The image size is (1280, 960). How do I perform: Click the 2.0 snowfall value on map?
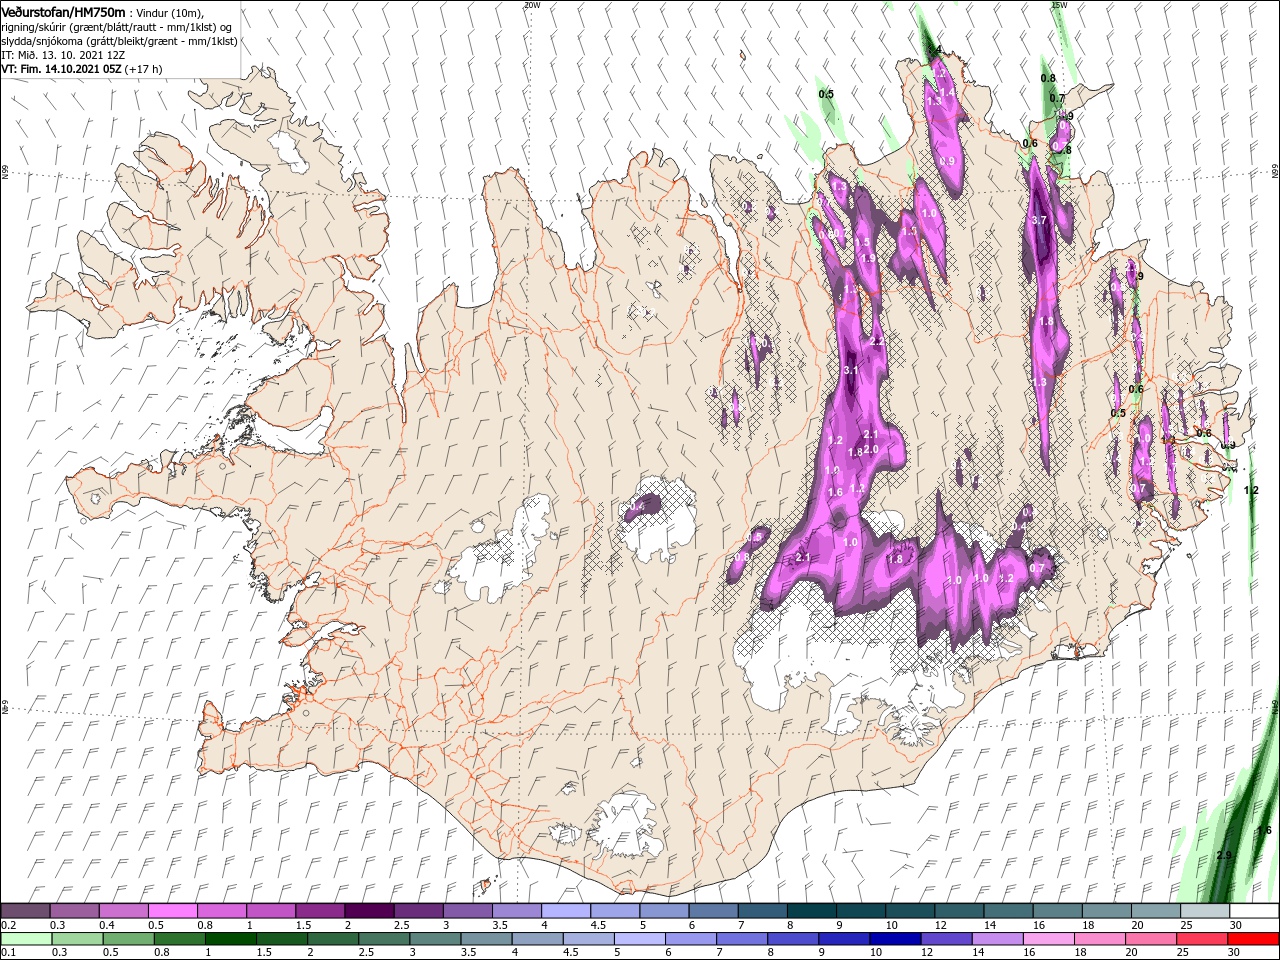(x=871, y=449)
